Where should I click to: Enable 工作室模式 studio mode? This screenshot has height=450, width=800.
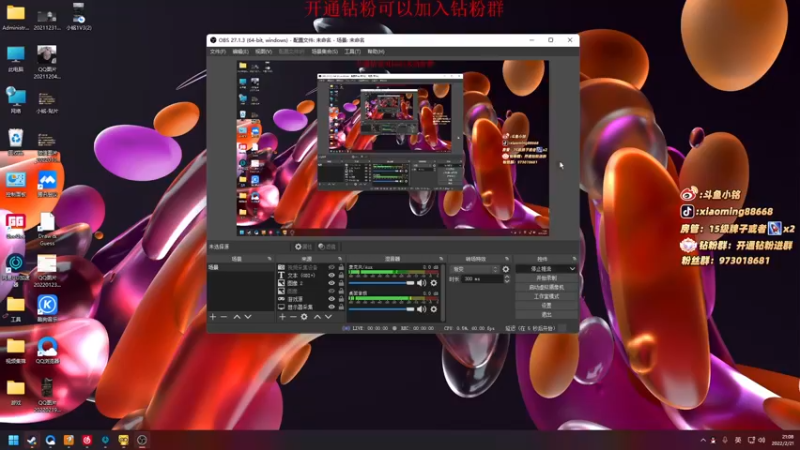coord(546,296)
